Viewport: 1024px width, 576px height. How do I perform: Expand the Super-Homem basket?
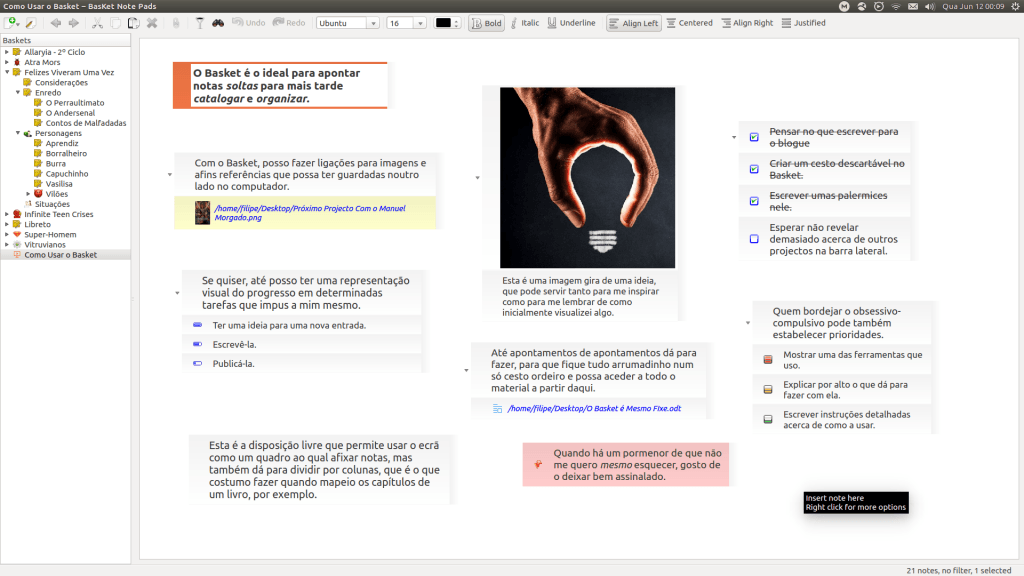[x=7, y=234]
